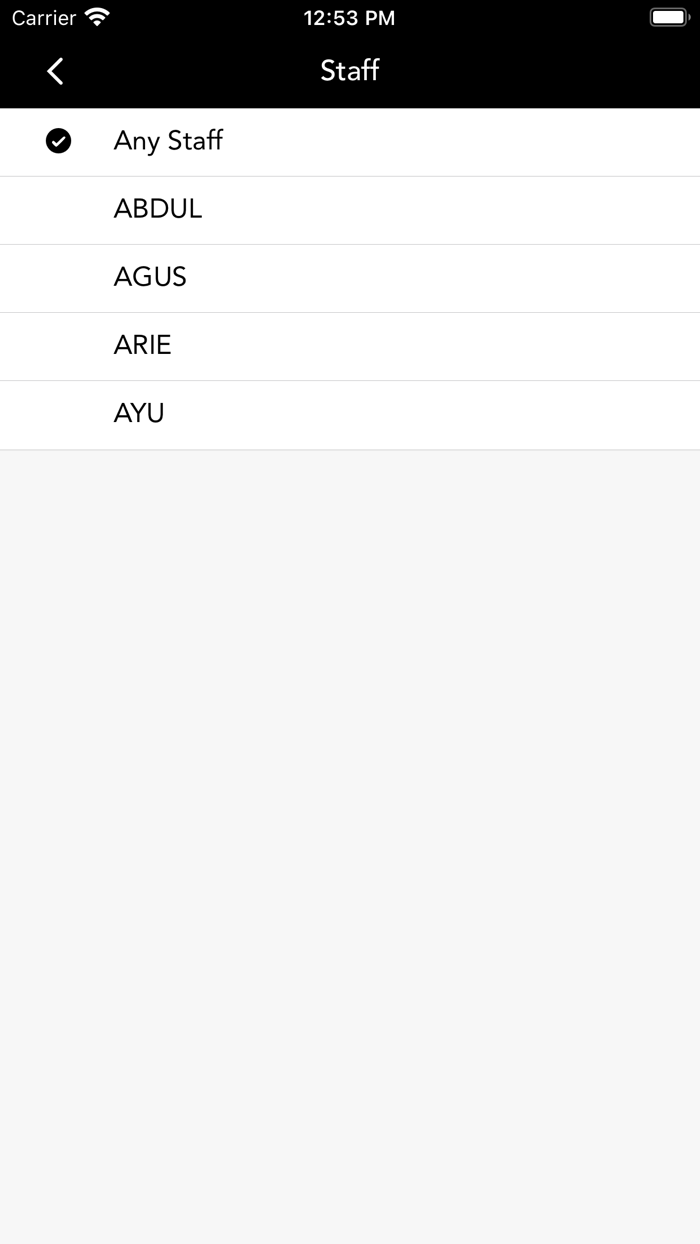Tap the battery icon in the status bar

[x=668, y=17]
